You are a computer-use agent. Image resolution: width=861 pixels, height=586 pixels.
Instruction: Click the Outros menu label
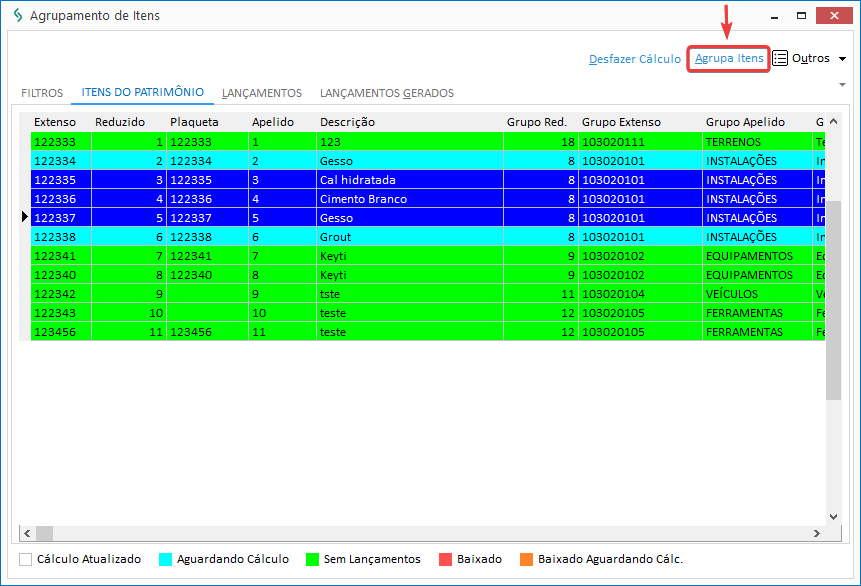pyautogui.click(x=810, y=58)
